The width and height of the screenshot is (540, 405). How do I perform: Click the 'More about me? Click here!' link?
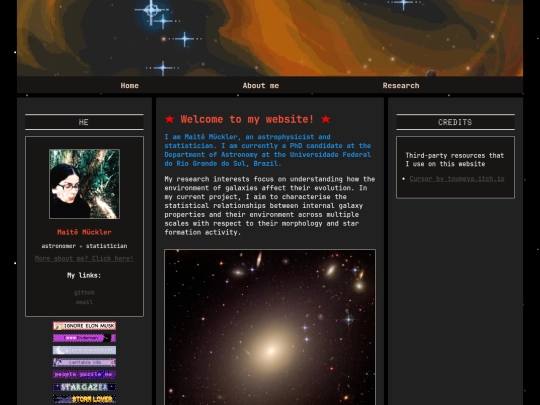pos(84,258)
